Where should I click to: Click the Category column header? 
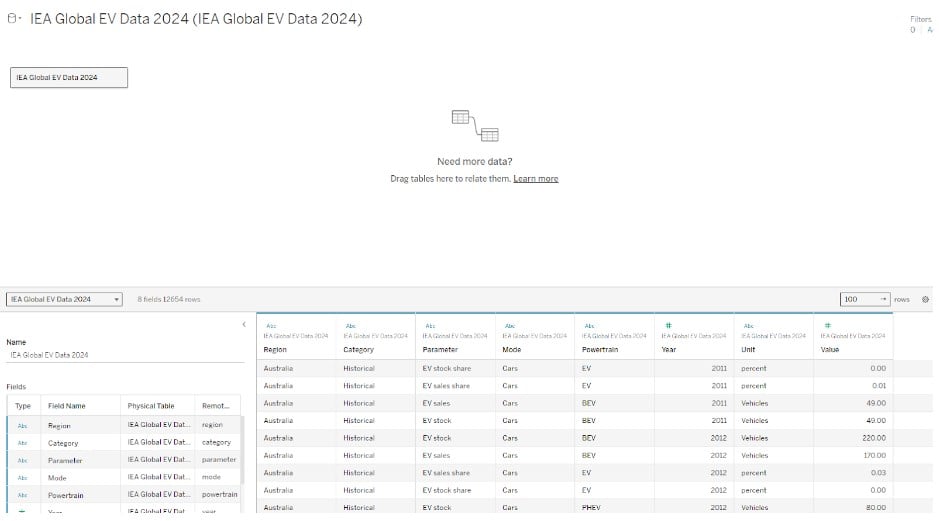pyautogui.click(x=358, y=350)
